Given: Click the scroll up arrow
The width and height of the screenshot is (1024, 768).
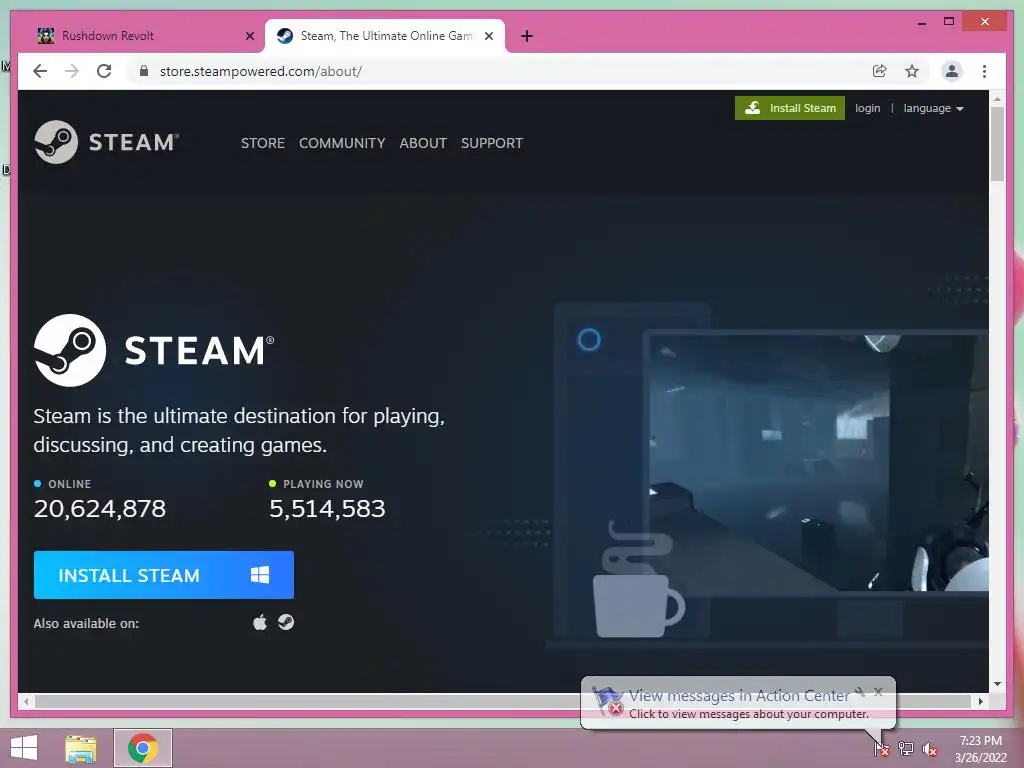Looking at the screenshot, I should (x=997, y=99).
